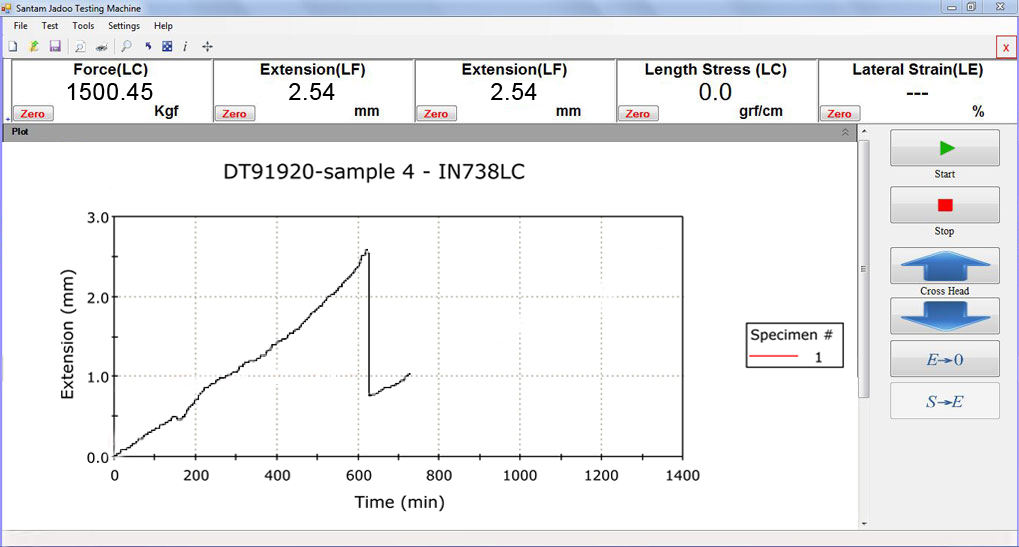Zero the Force(LC) reading

click(33, 114)
